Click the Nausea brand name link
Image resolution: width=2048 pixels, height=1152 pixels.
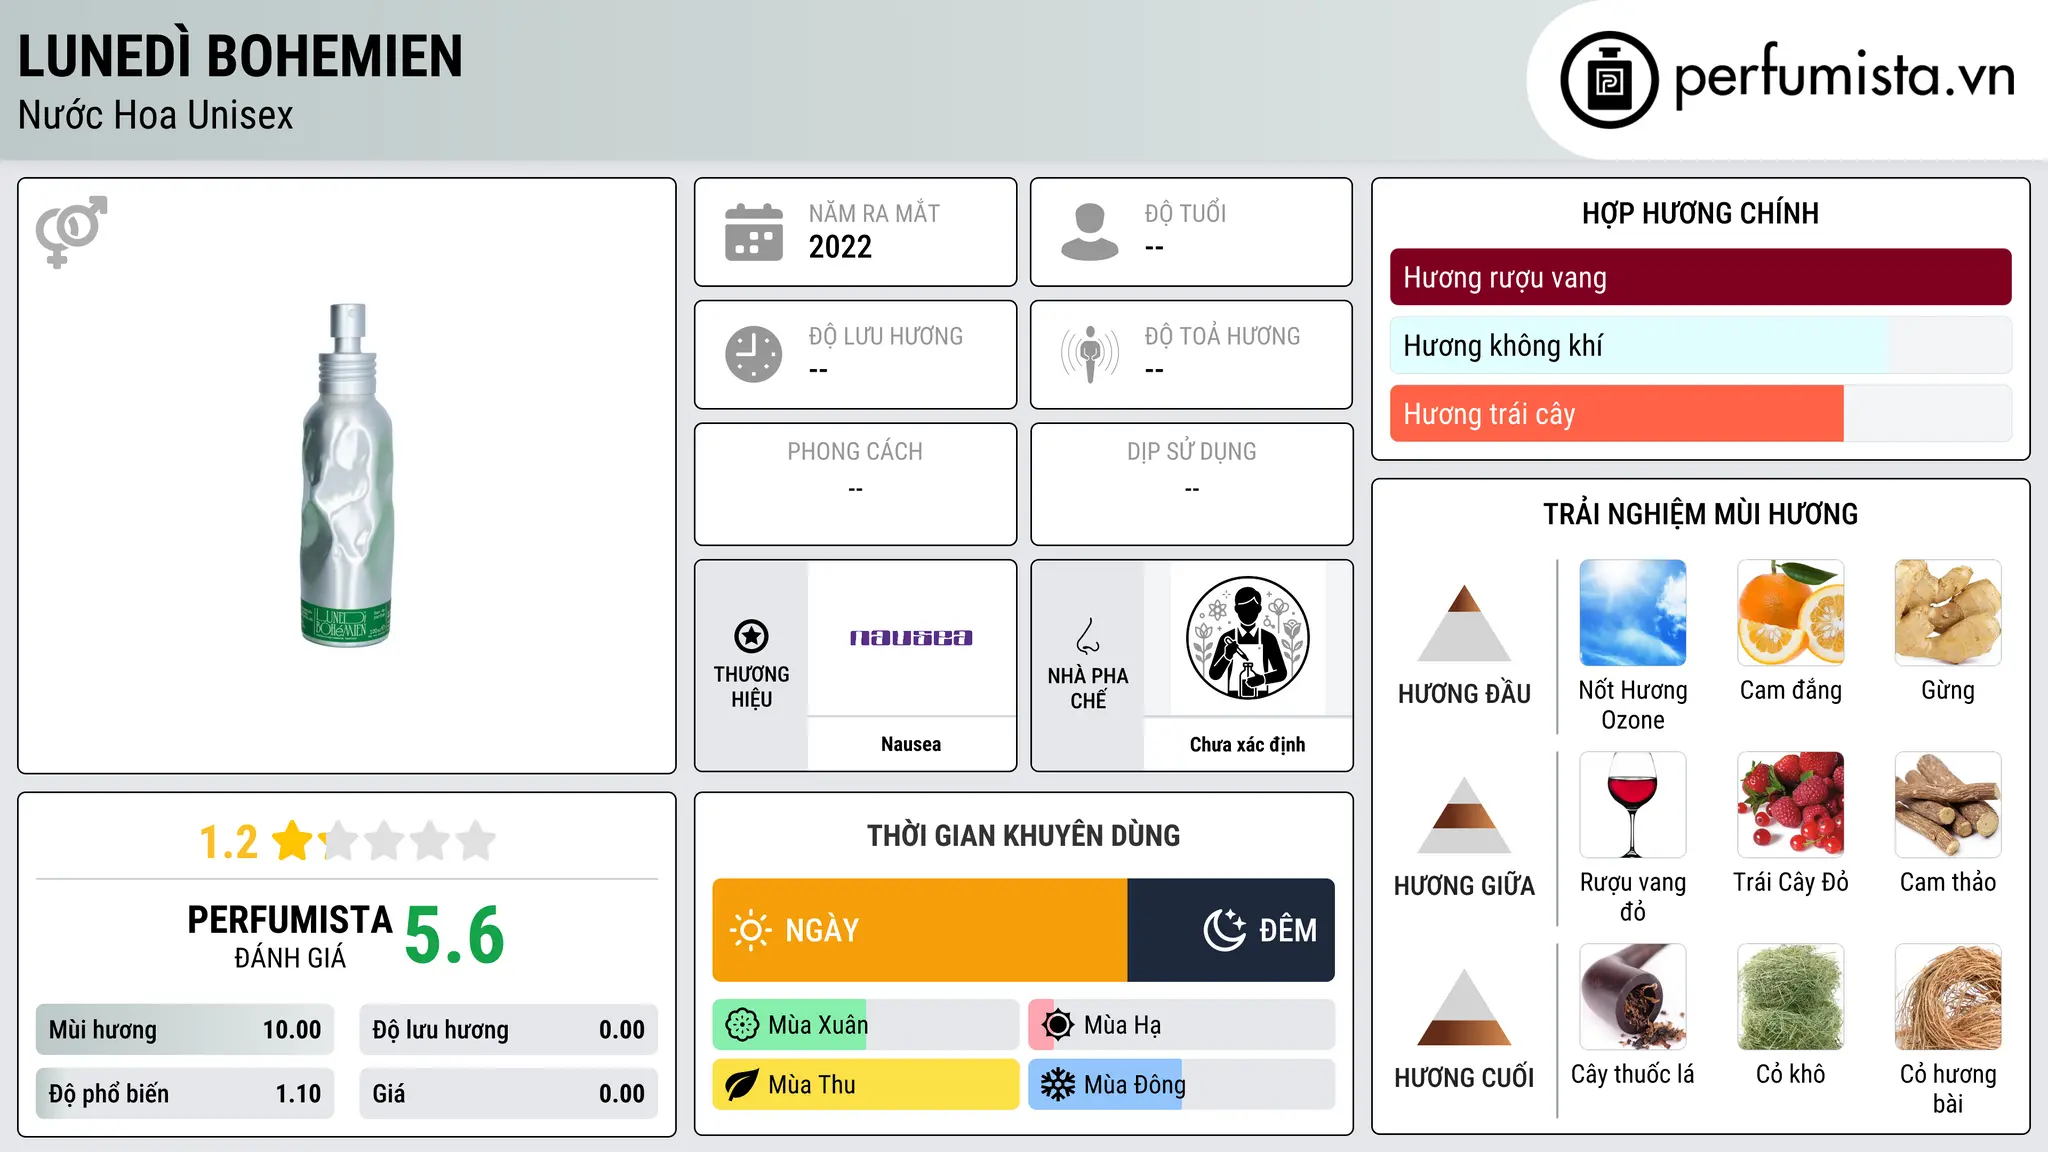click(911, 744)
